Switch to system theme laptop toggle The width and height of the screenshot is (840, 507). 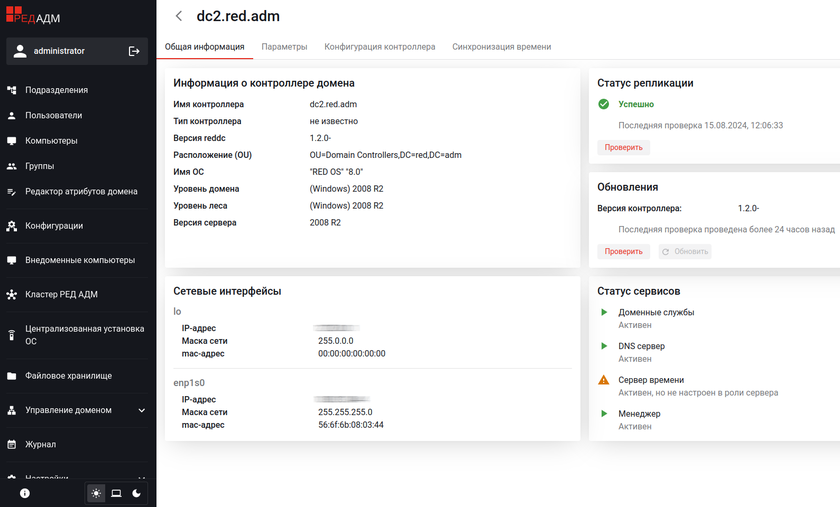tap(116, 493)
